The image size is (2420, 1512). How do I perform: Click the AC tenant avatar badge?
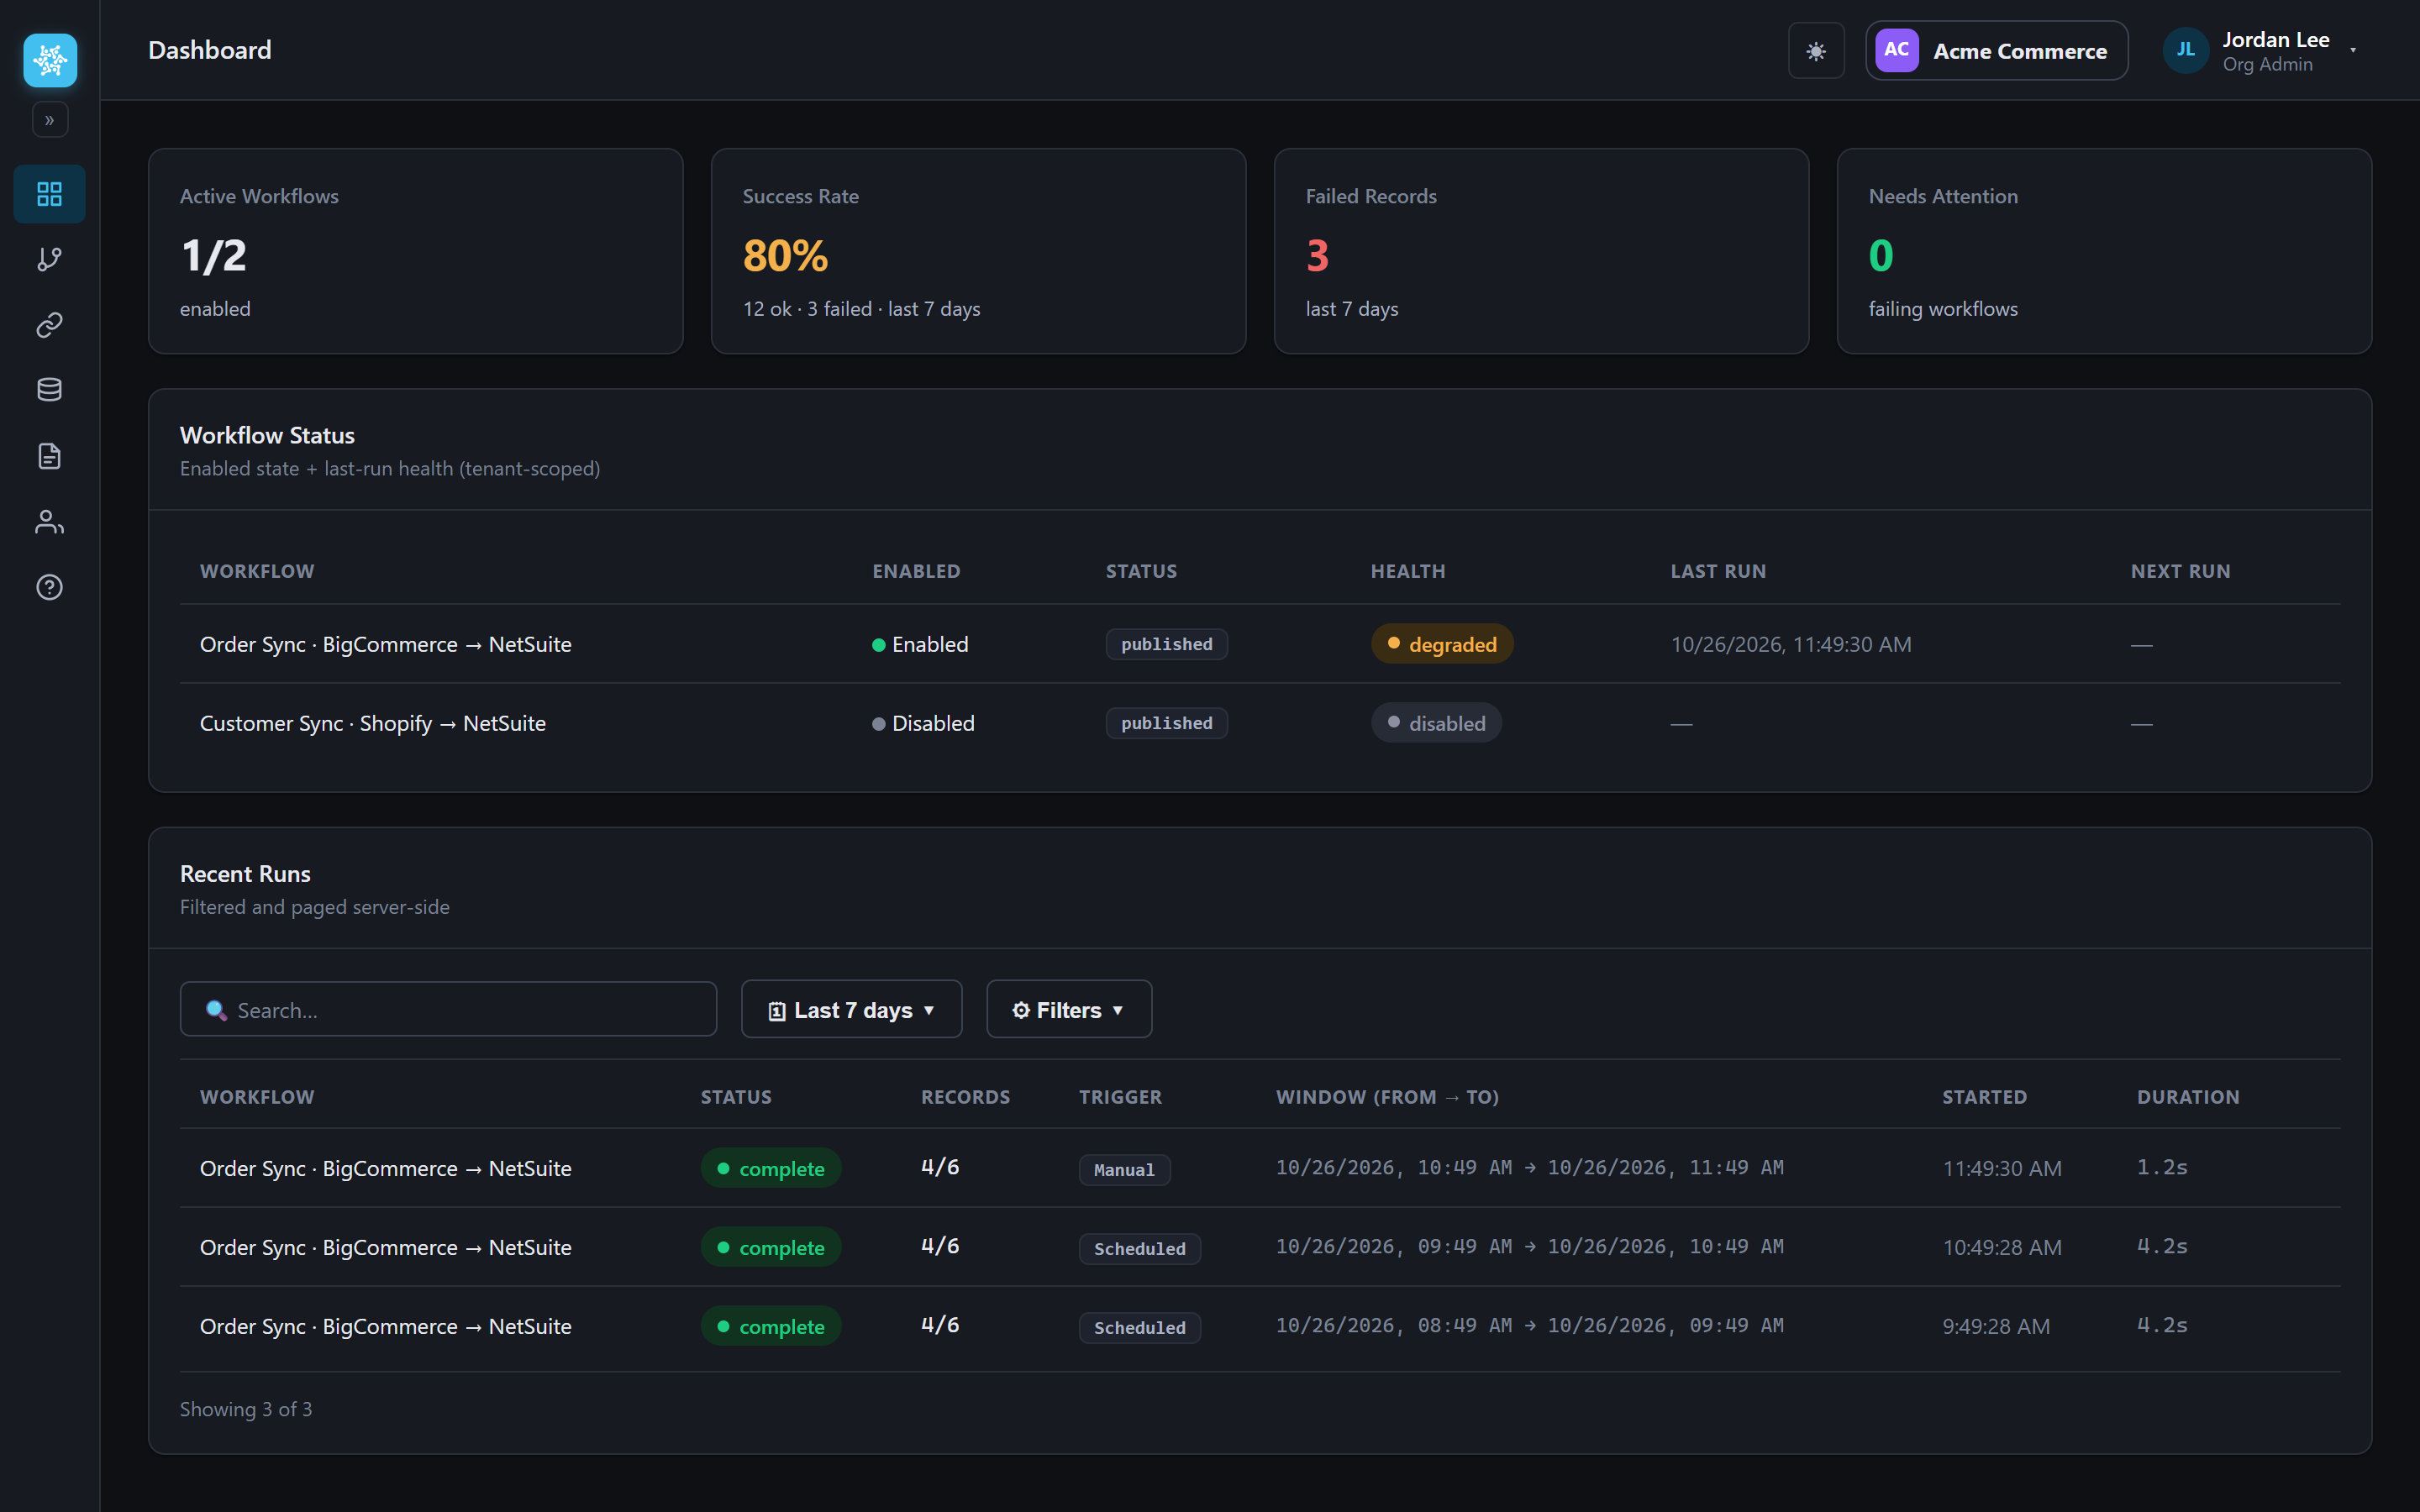coord(1896,50)
